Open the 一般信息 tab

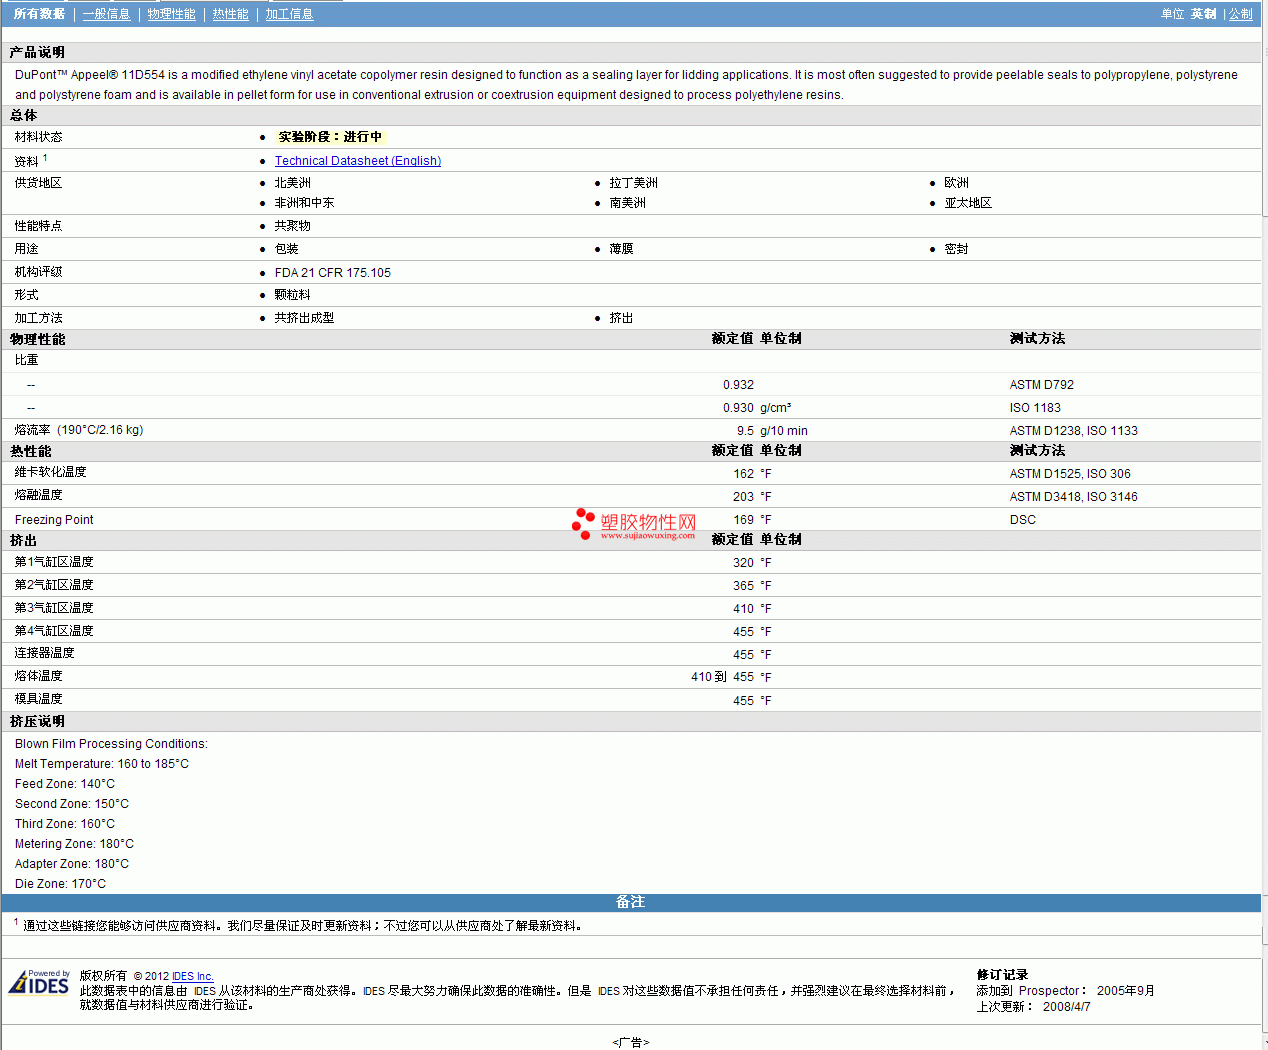[107, 14]
